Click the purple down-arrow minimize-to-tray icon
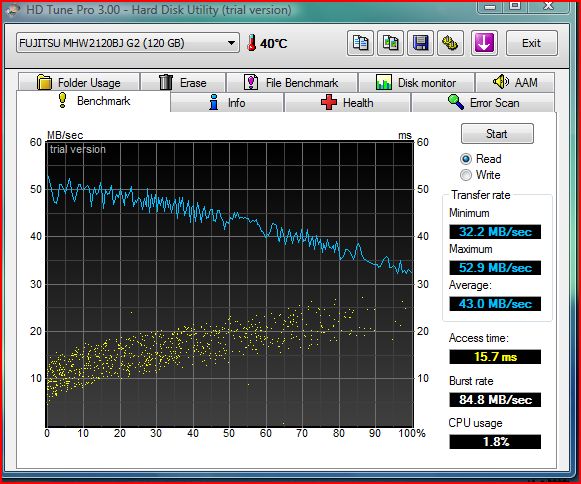581x484 pixels. point(484,43)
